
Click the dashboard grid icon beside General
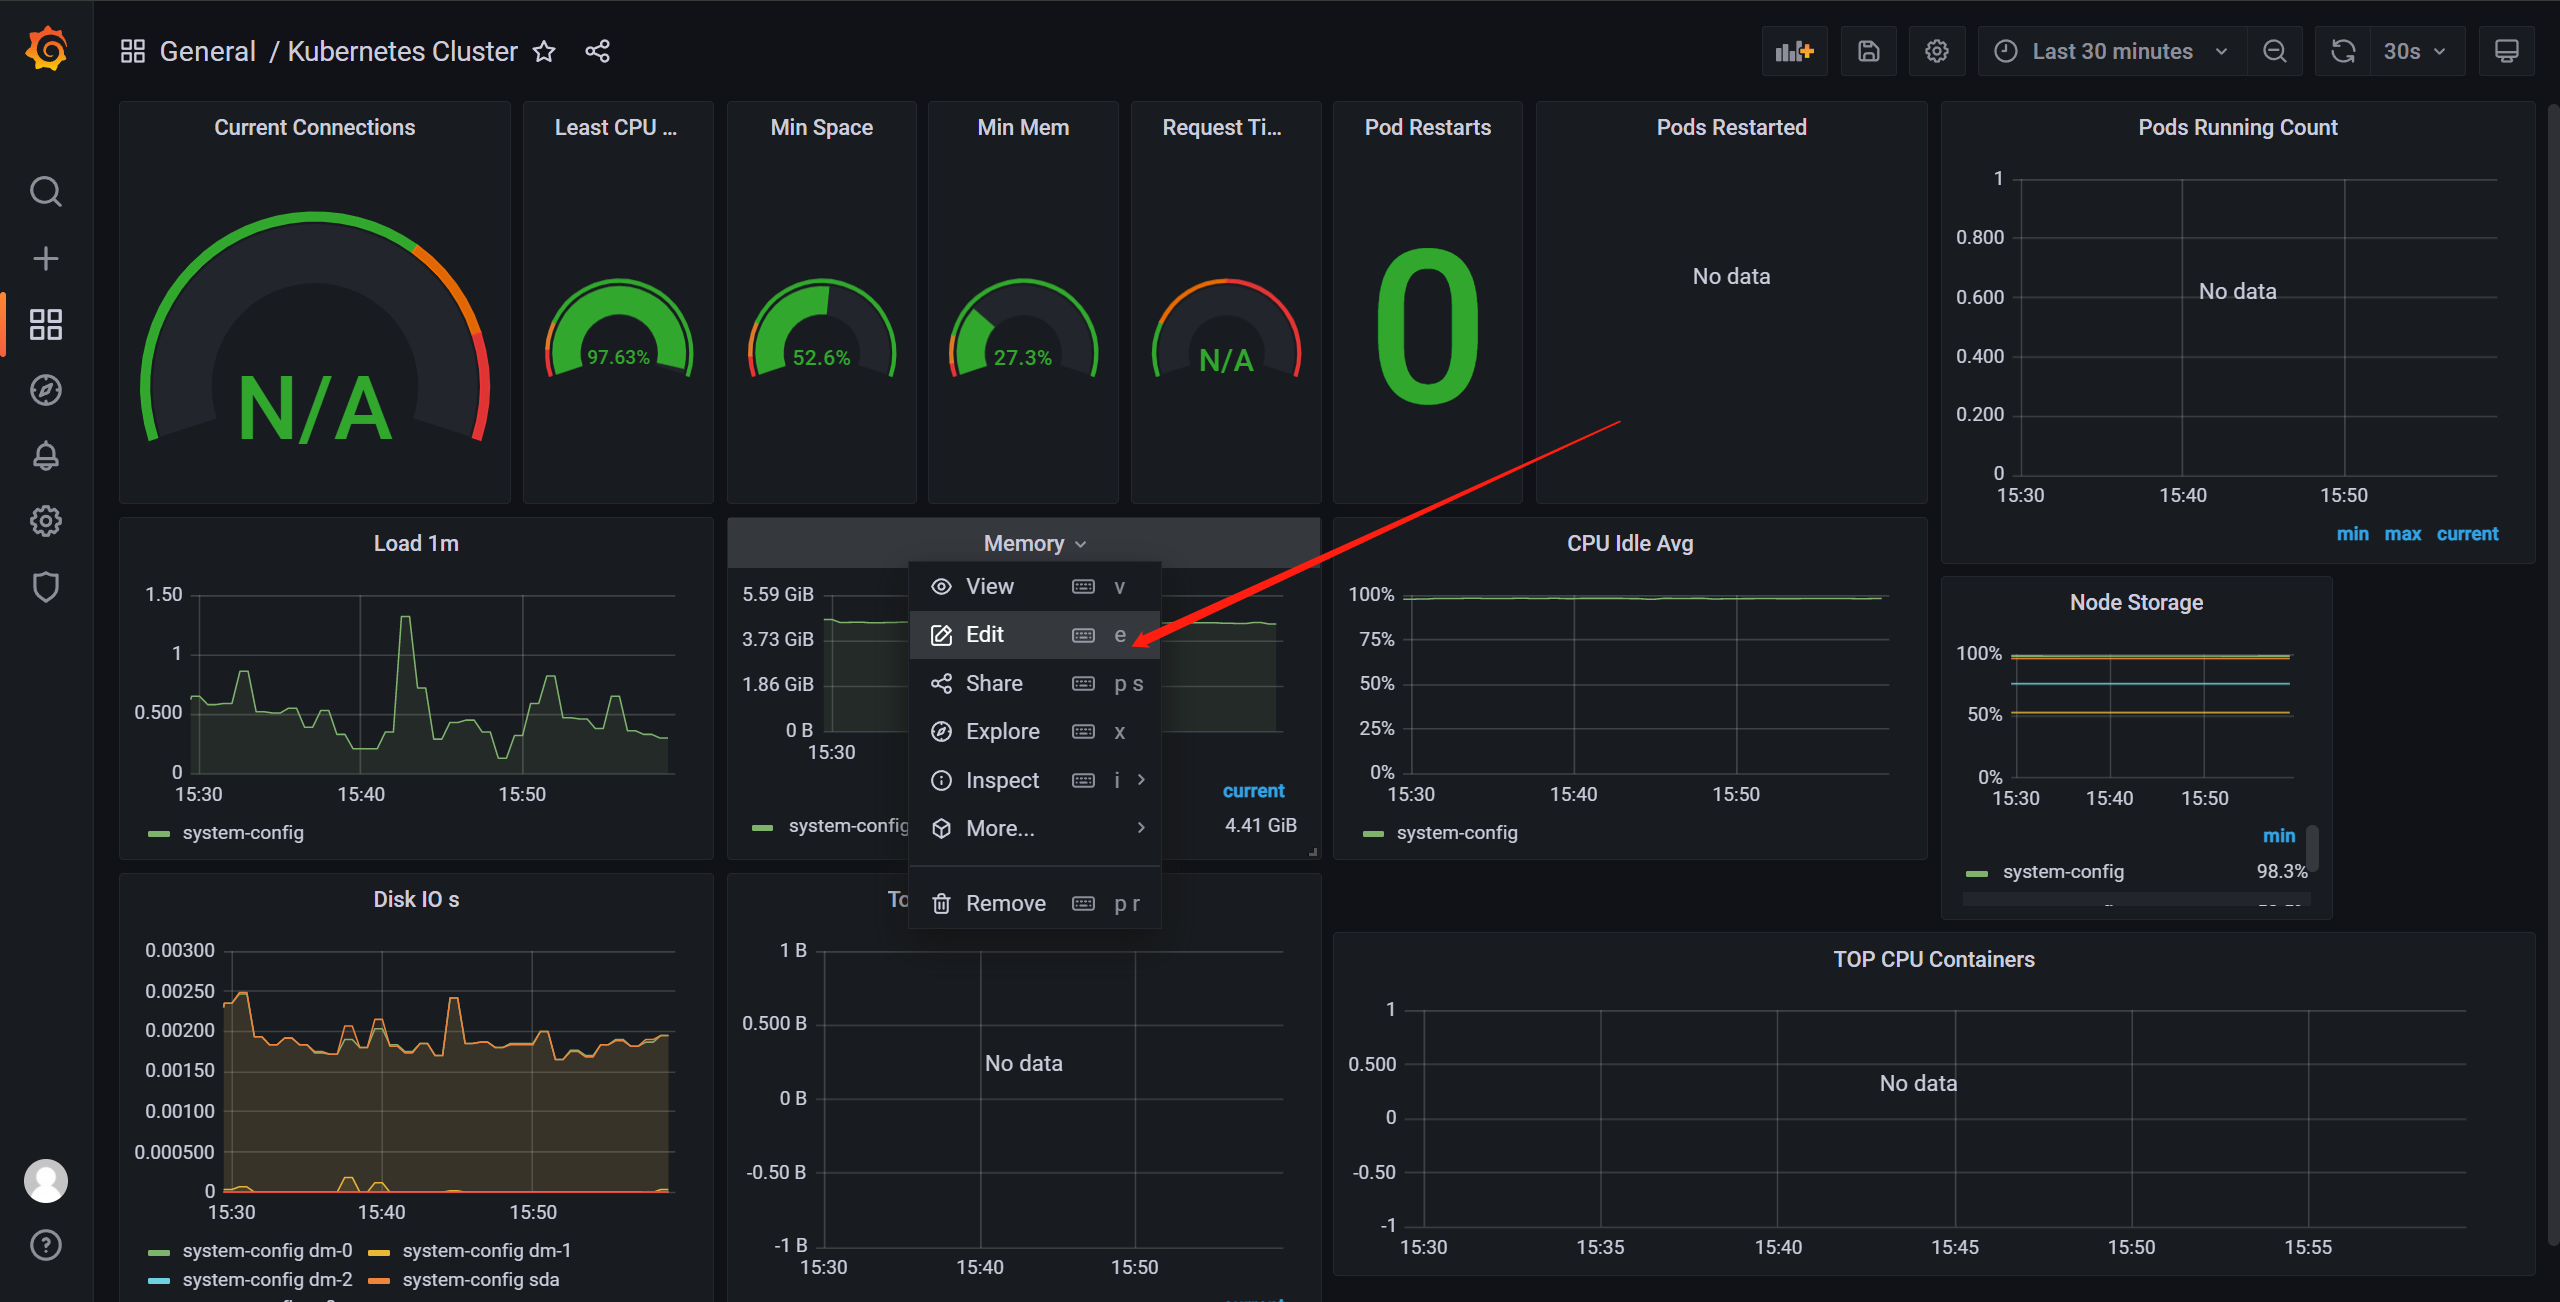tap(133, 51)
